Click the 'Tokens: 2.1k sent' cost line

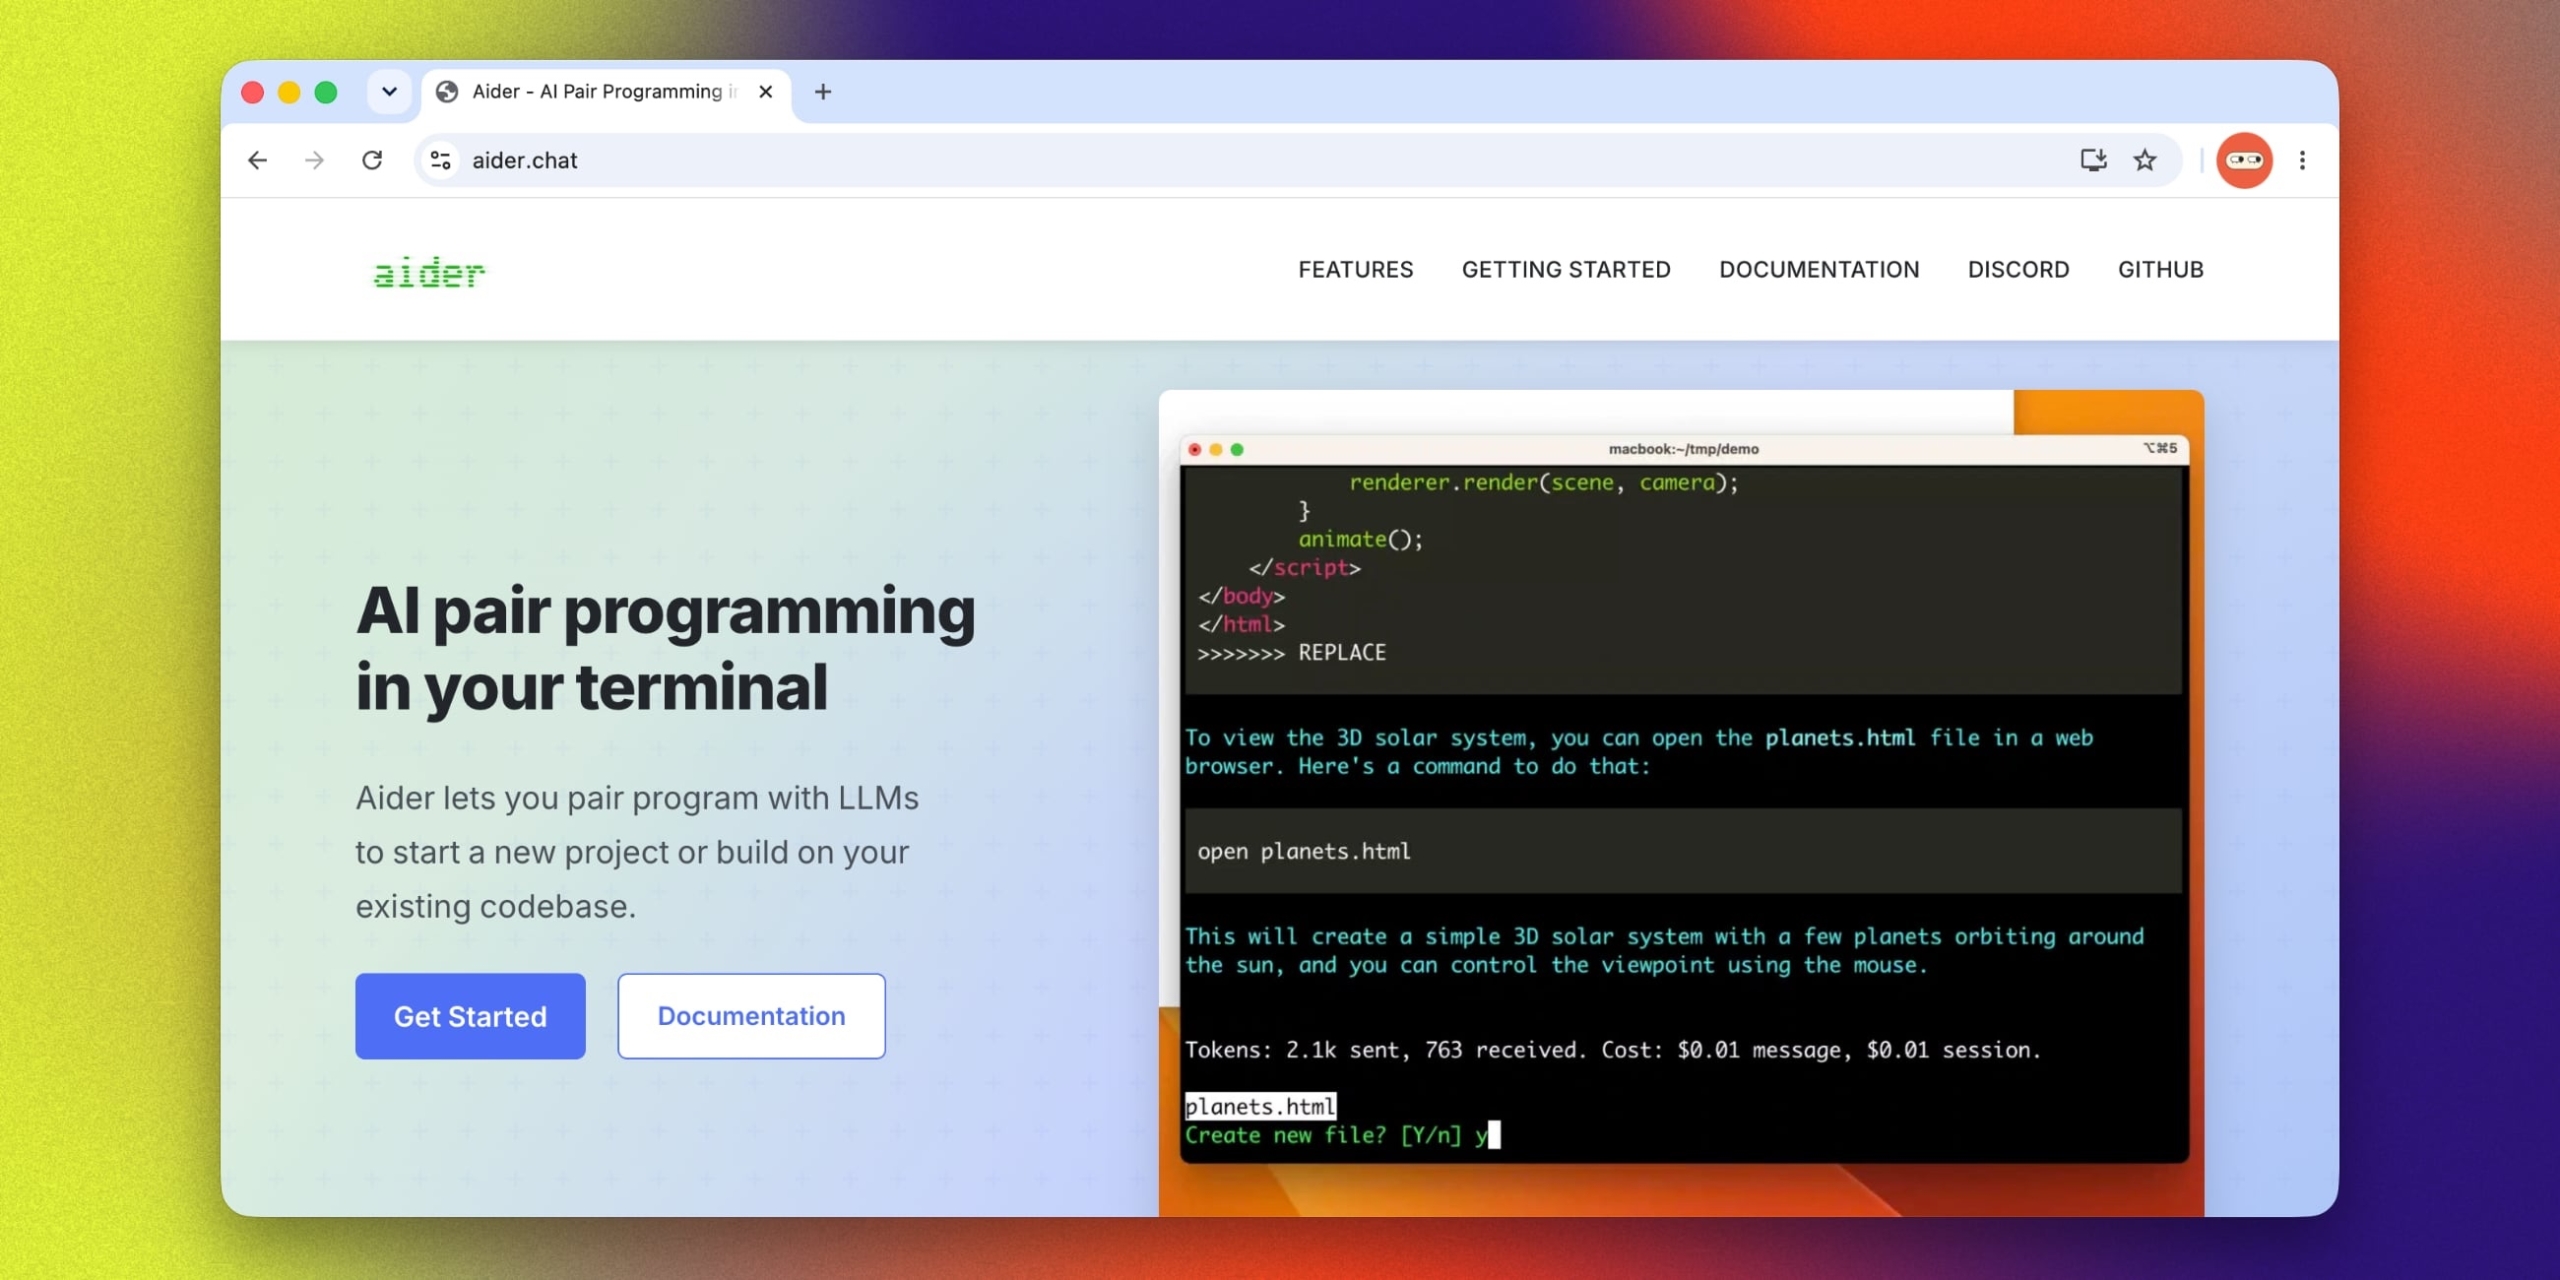pyautogui.click(x=1612, y=1050)
